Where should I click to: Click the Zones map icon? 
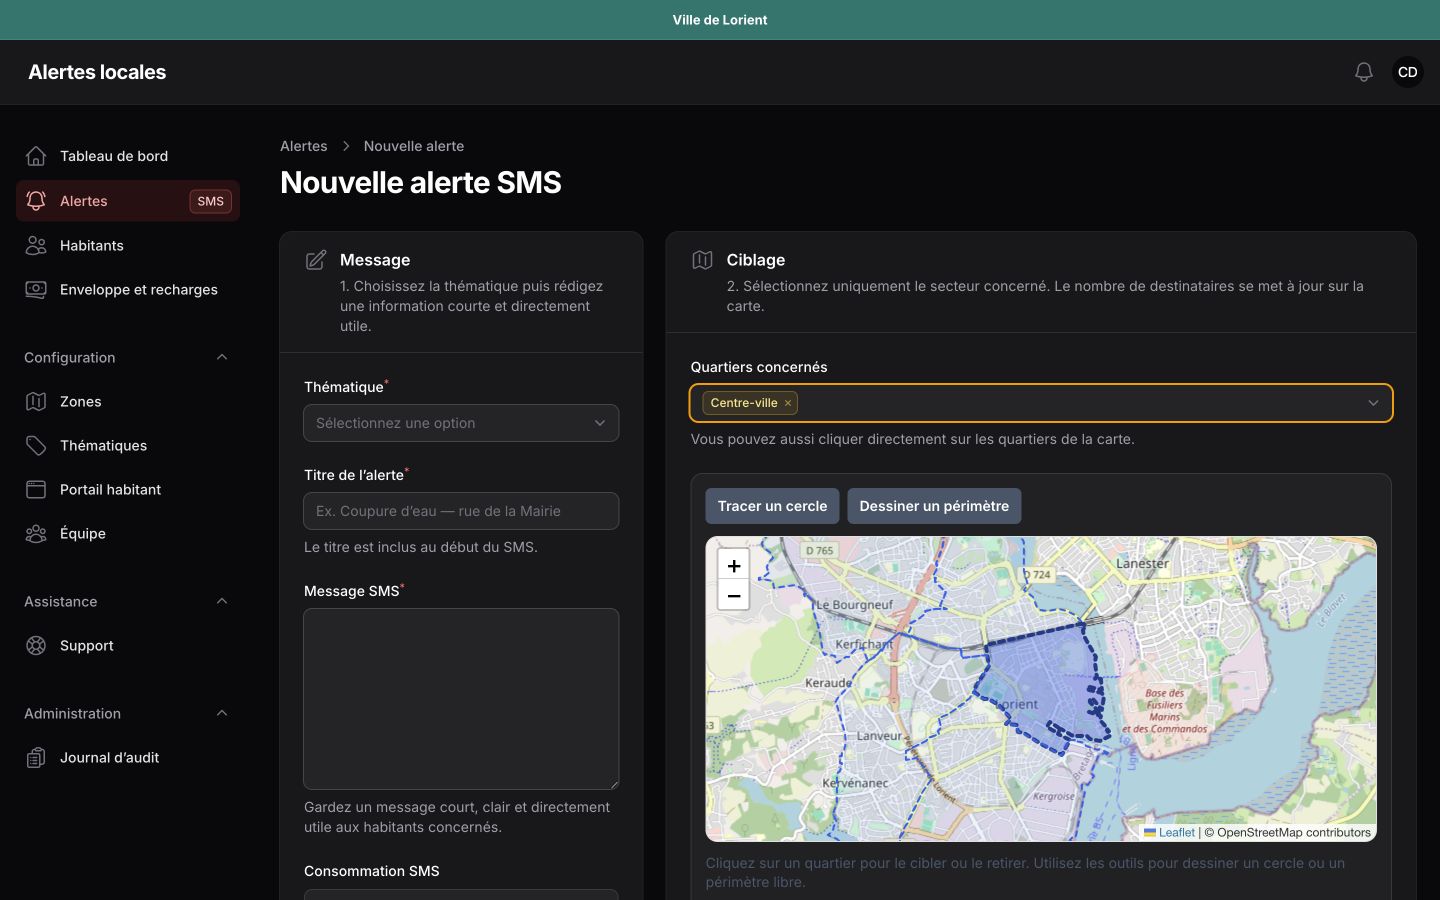[36, 401]
